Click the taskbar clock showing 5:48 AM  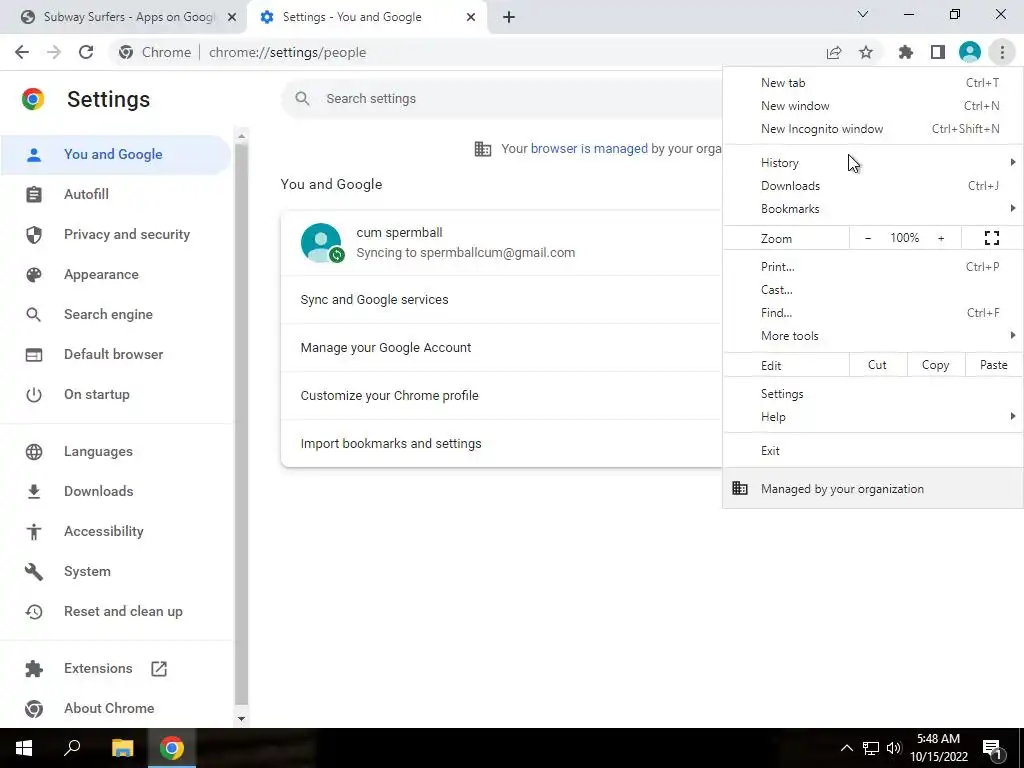coord(938,748)
